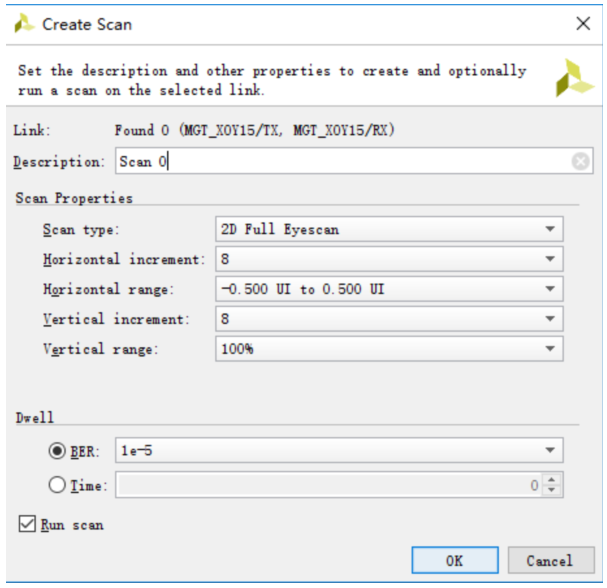
Task: Click the Vivado logo beside the dialog description
Action: click(574, 77)
